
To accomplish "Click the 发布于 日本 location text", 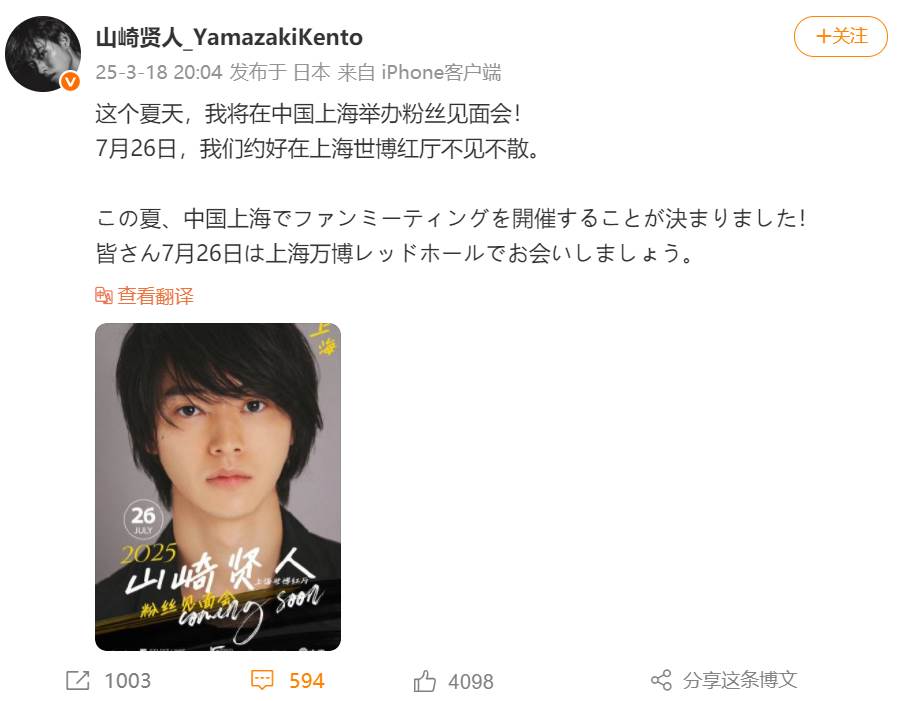I will pyautogui.click(x=280, y=72).
